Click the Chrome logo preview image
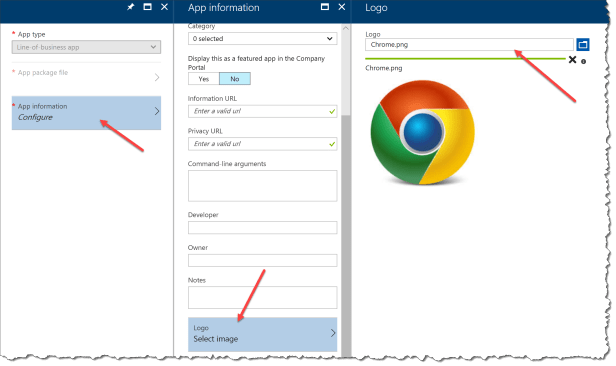Screen dimensions: 616x366 tap(422, 132)
